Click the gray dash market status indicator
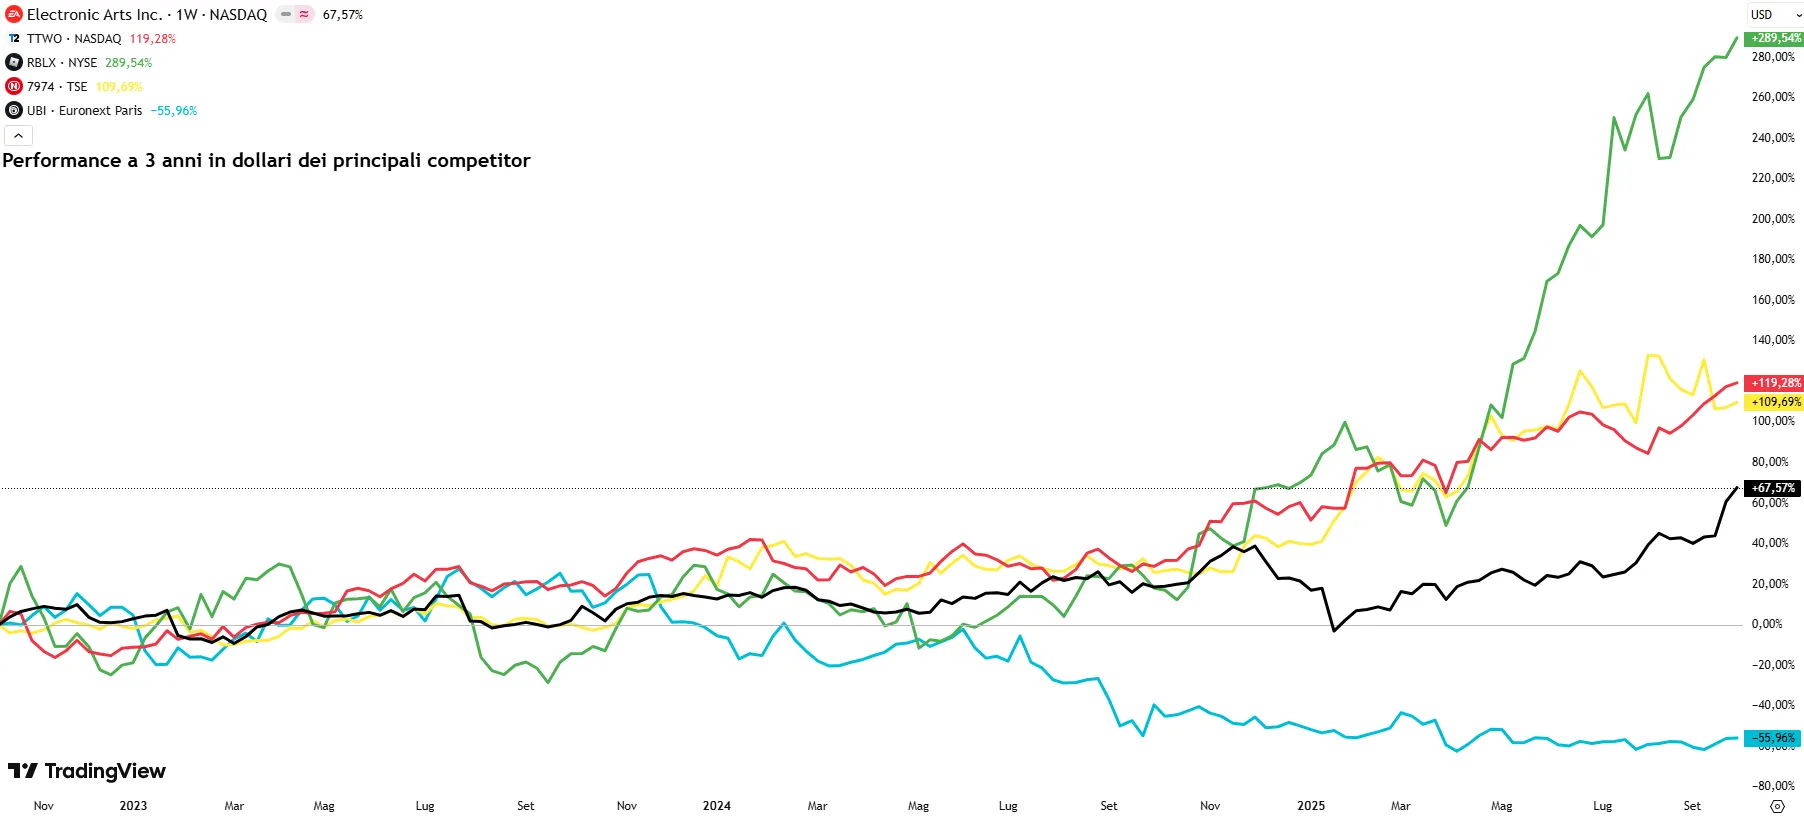1804x816 pixels. point(286,14)
